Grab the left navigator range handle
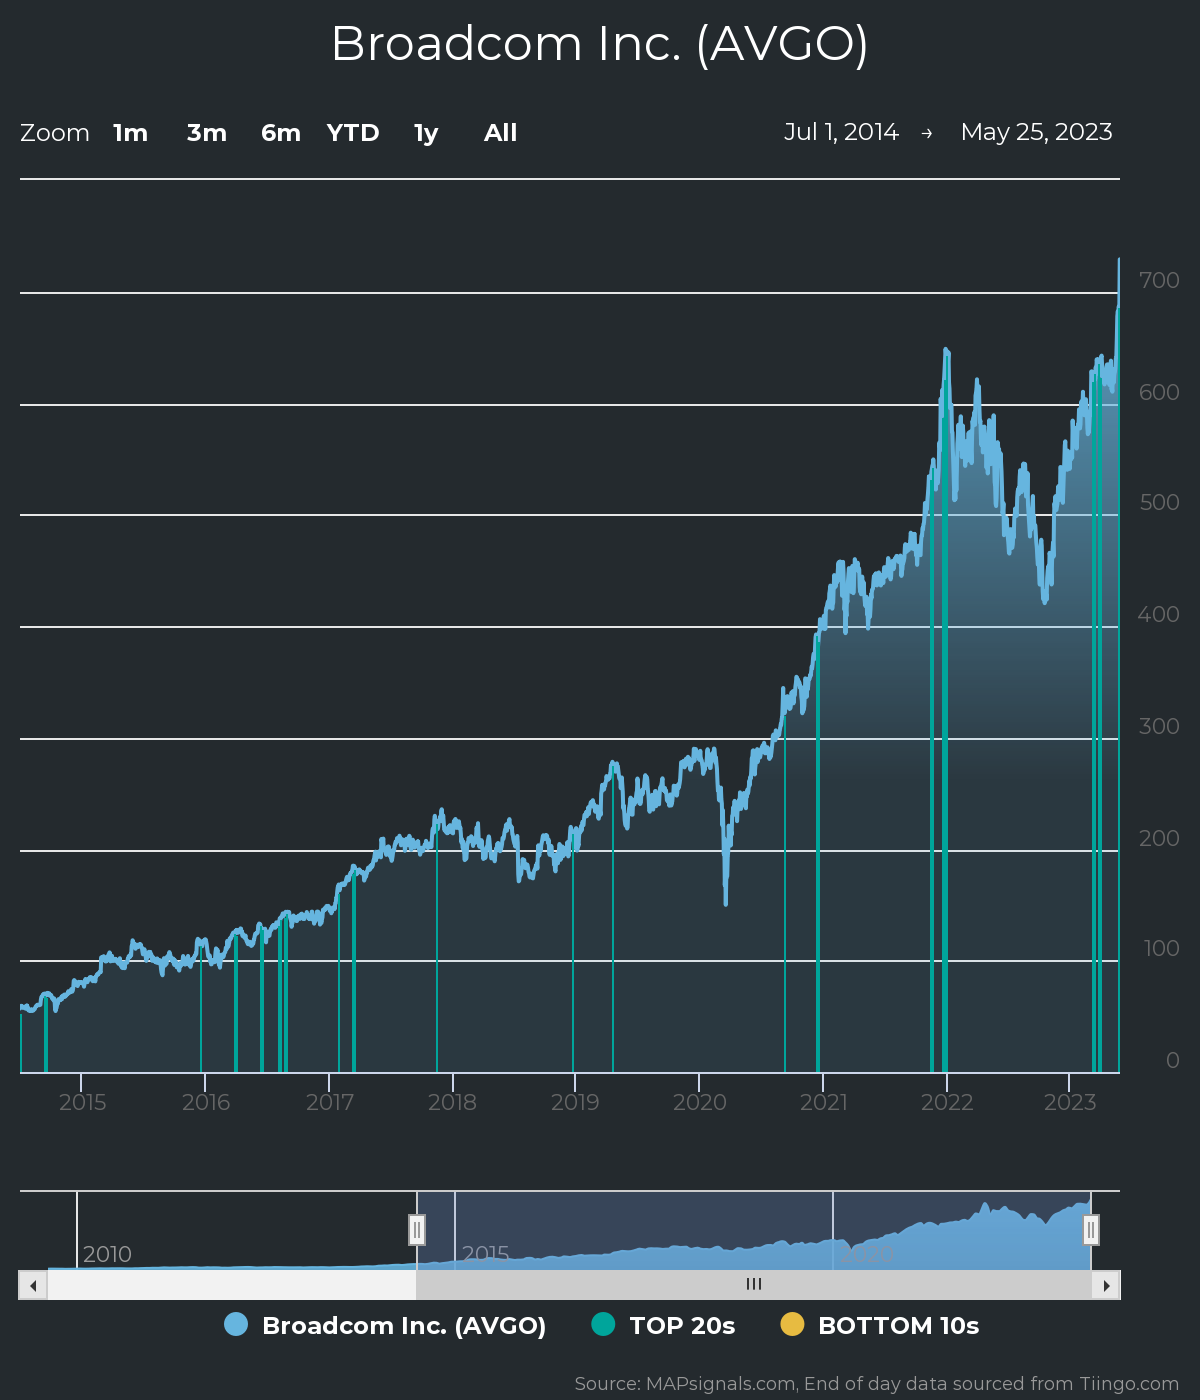This screenshot has height=1400, width=1200. (x=417, y=1230)
